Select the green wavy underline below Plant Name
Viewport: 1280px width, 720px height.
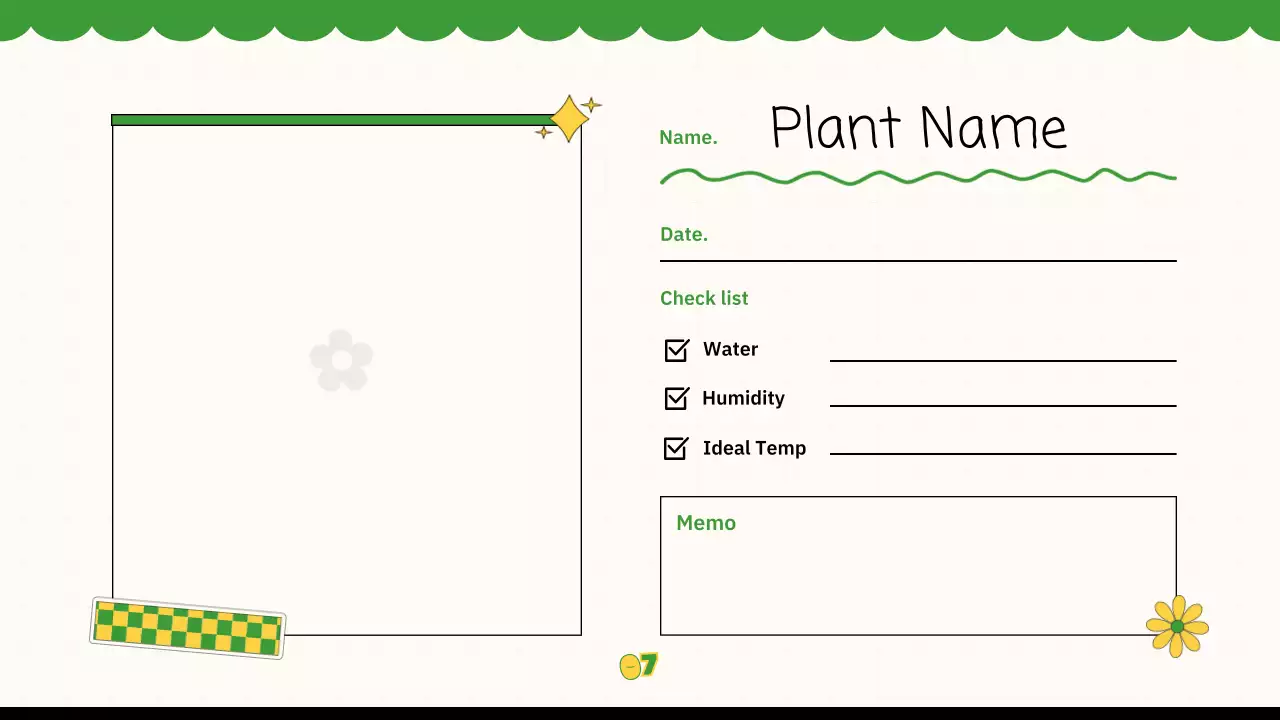click(918, 177)
